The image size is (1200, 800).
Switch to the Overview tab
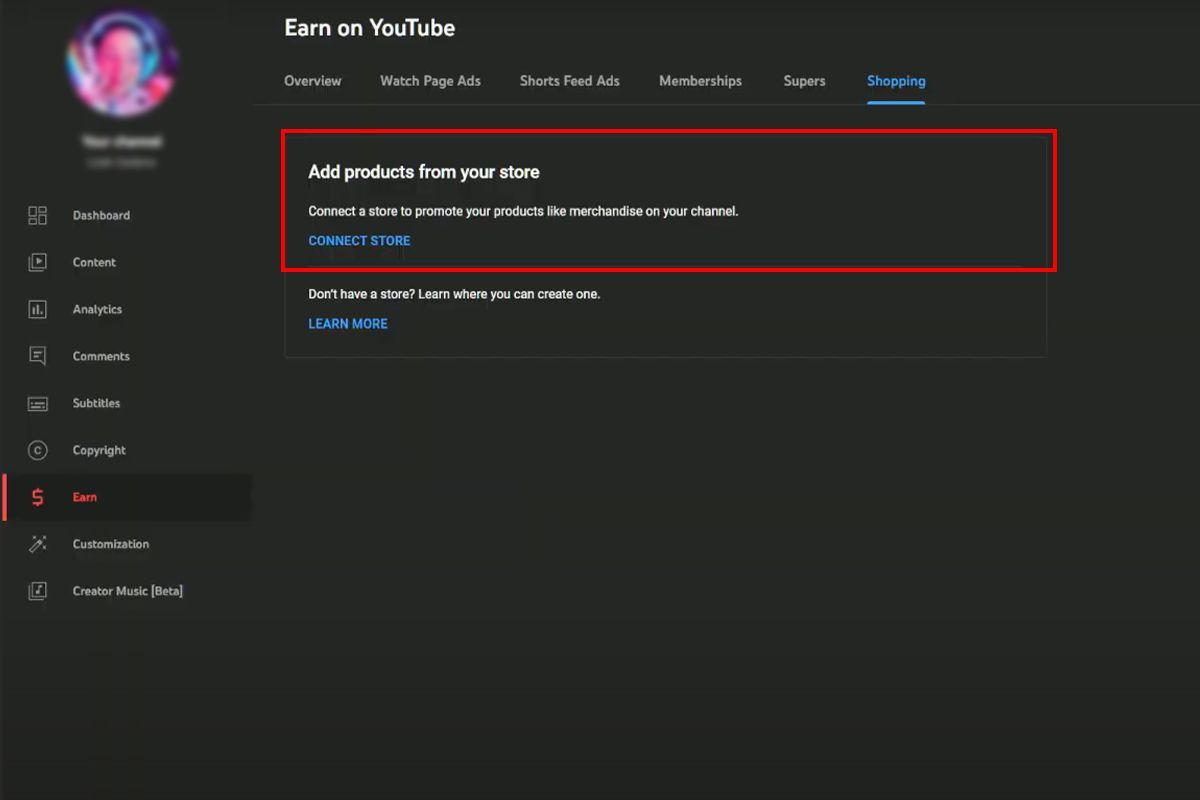click(x=313, y=81)
